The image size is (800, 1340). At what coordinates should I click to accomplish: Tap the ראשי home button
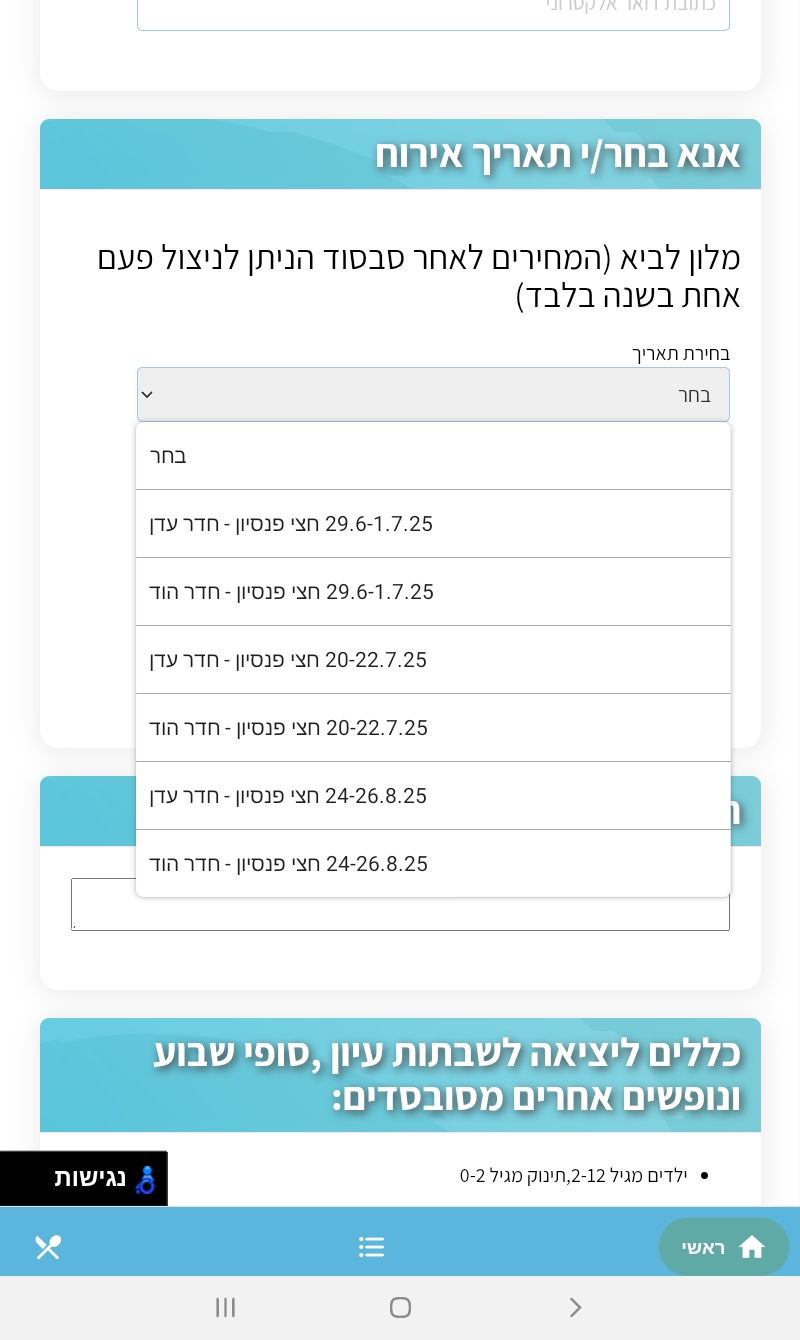pos(723,1247)
